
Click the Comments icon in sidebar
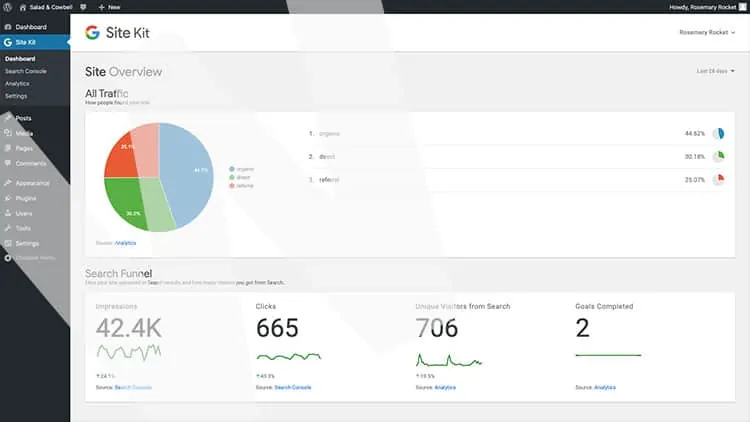click(8, 163)
